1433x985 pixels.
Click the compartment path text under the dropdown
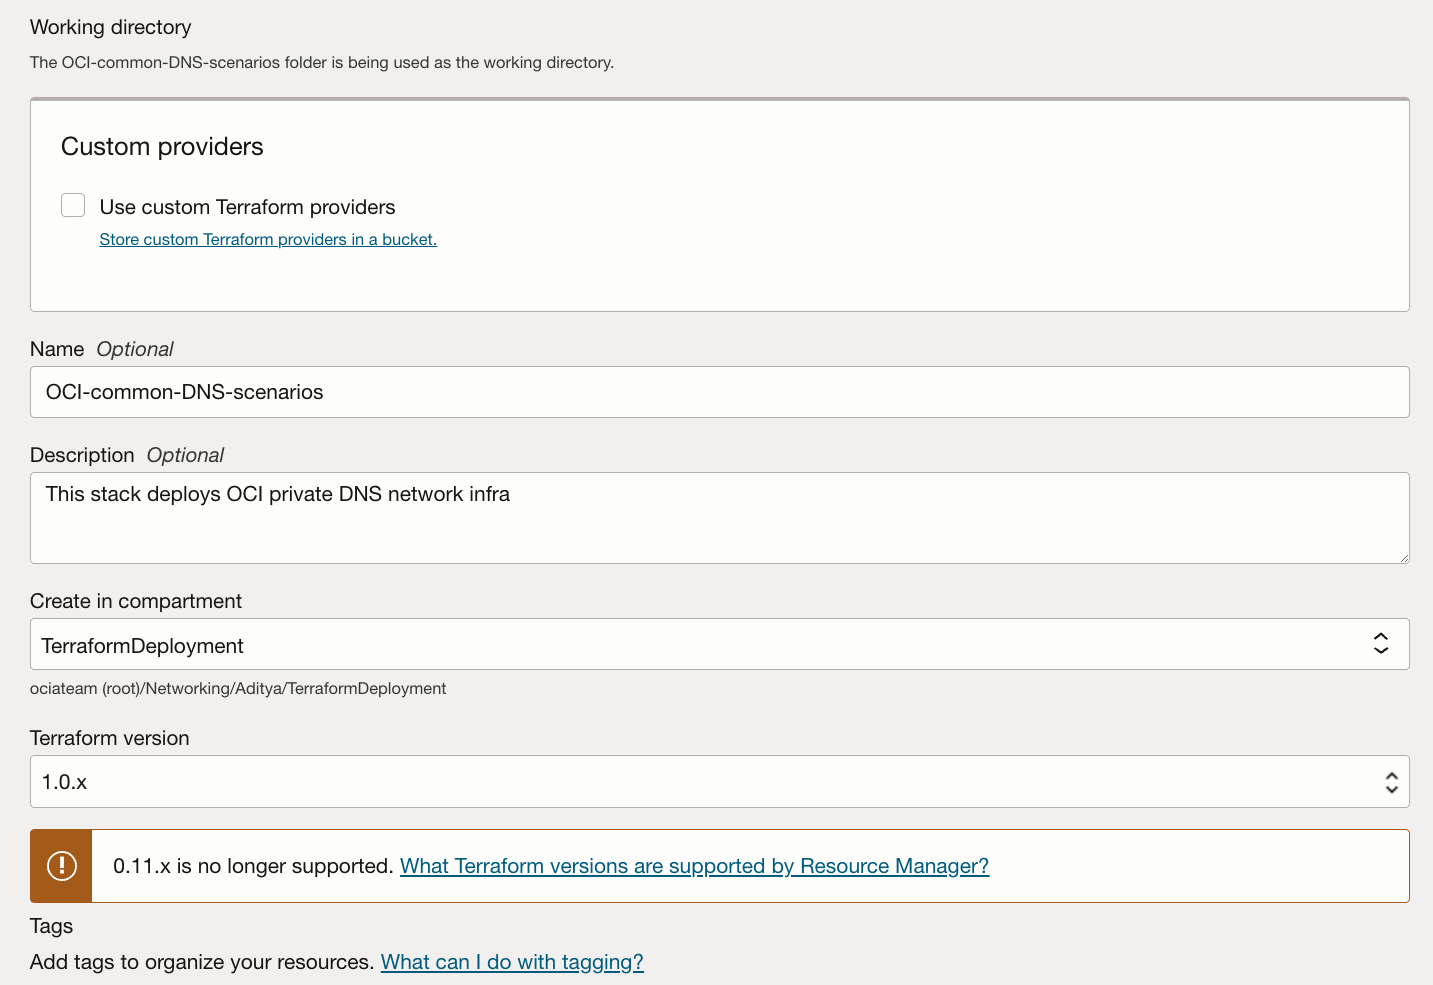[x=238, y=689]
